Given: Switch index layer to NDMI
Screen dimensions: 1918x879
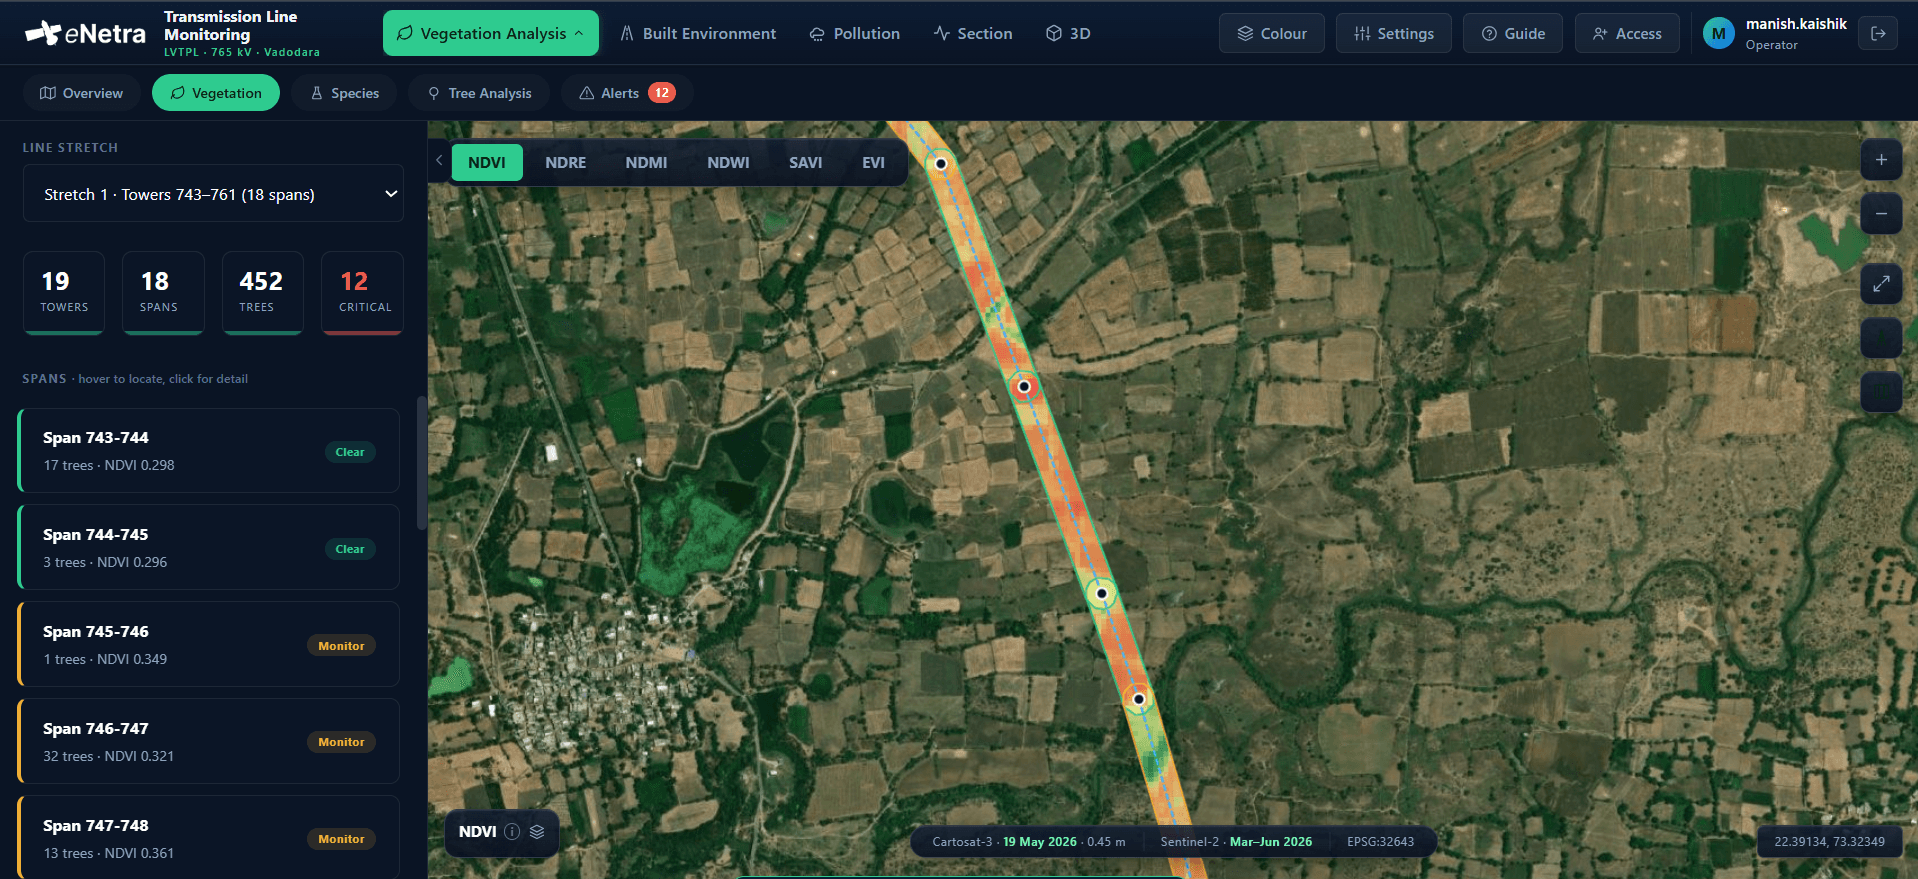Looking at the screenshot, I should click(646, 162).
